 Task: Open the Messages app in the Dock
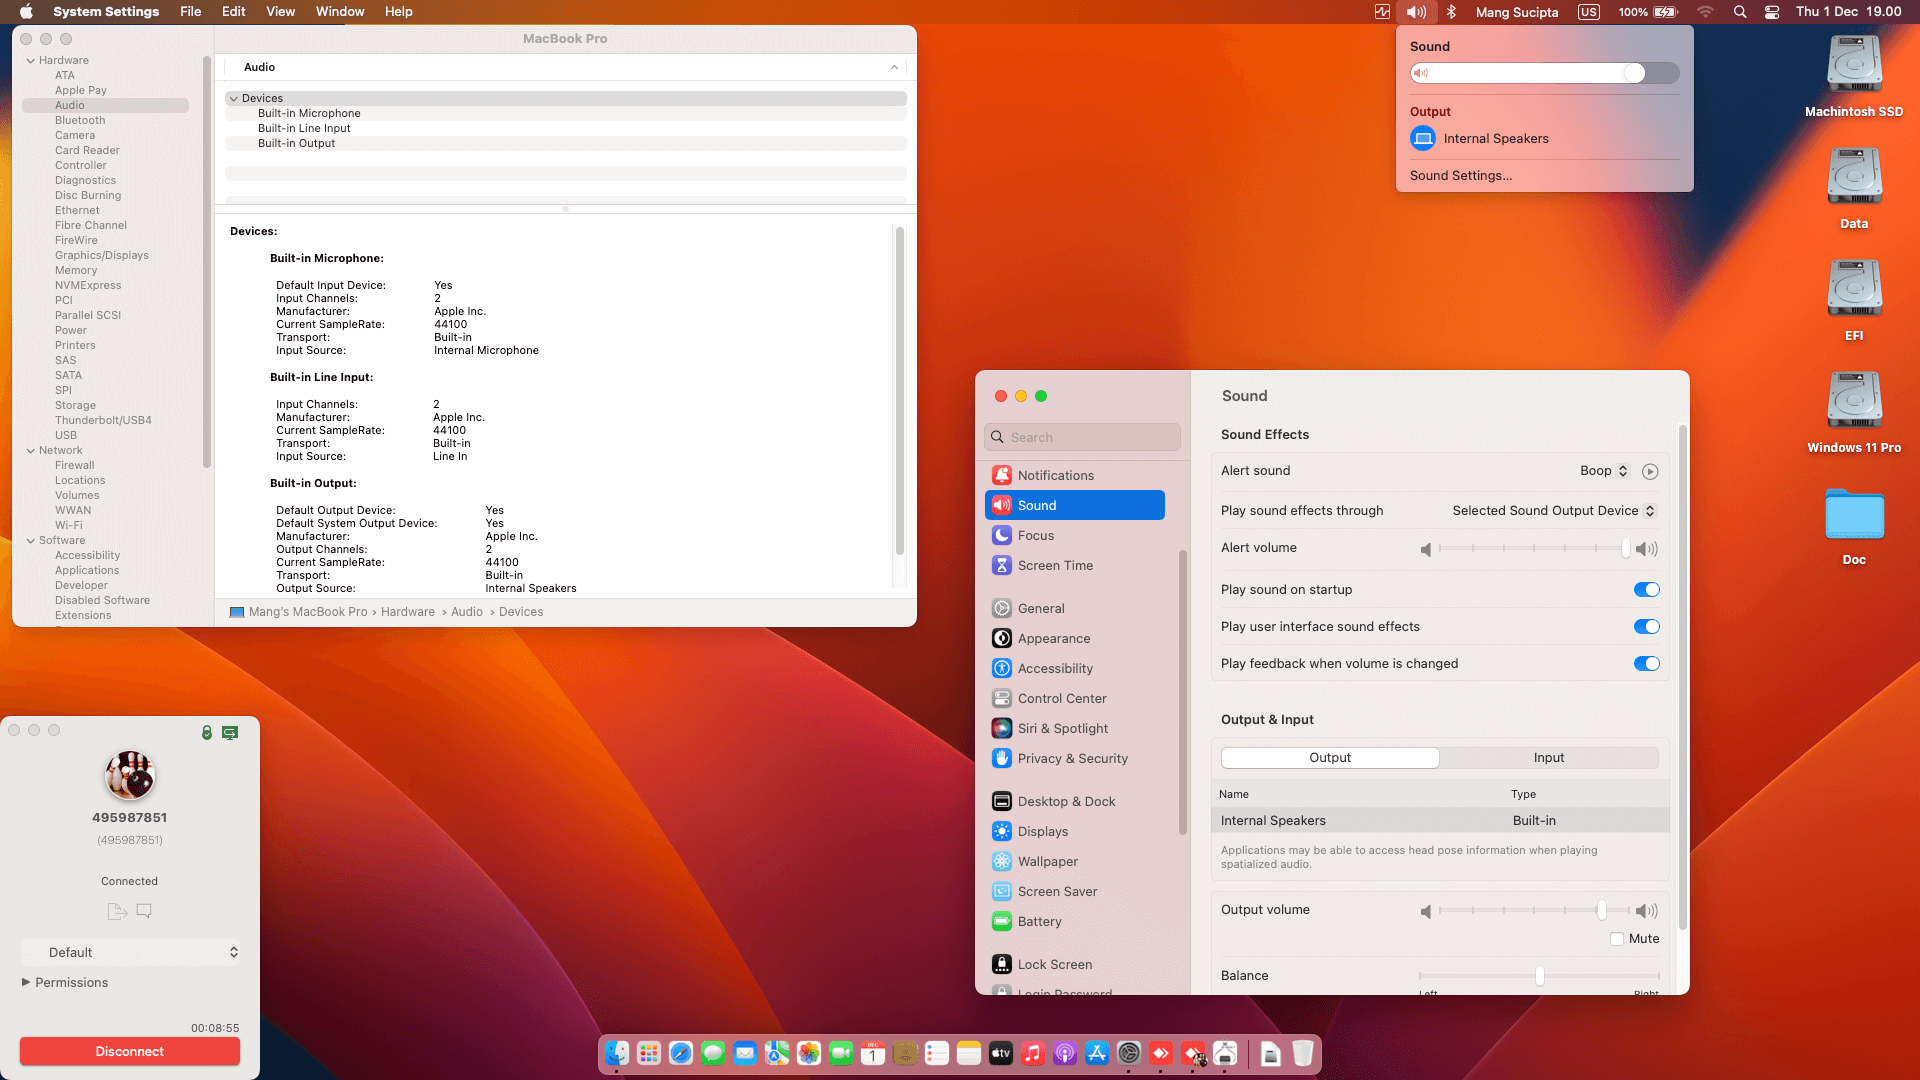pos(713,1053)
